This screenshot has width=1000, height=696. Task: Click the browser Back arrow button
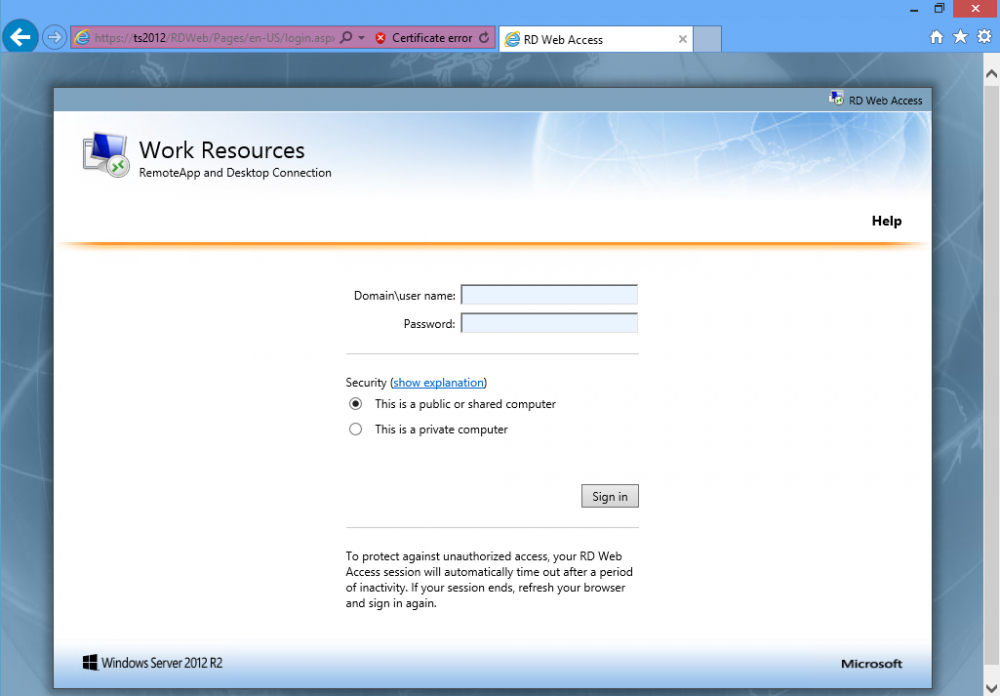20,37
